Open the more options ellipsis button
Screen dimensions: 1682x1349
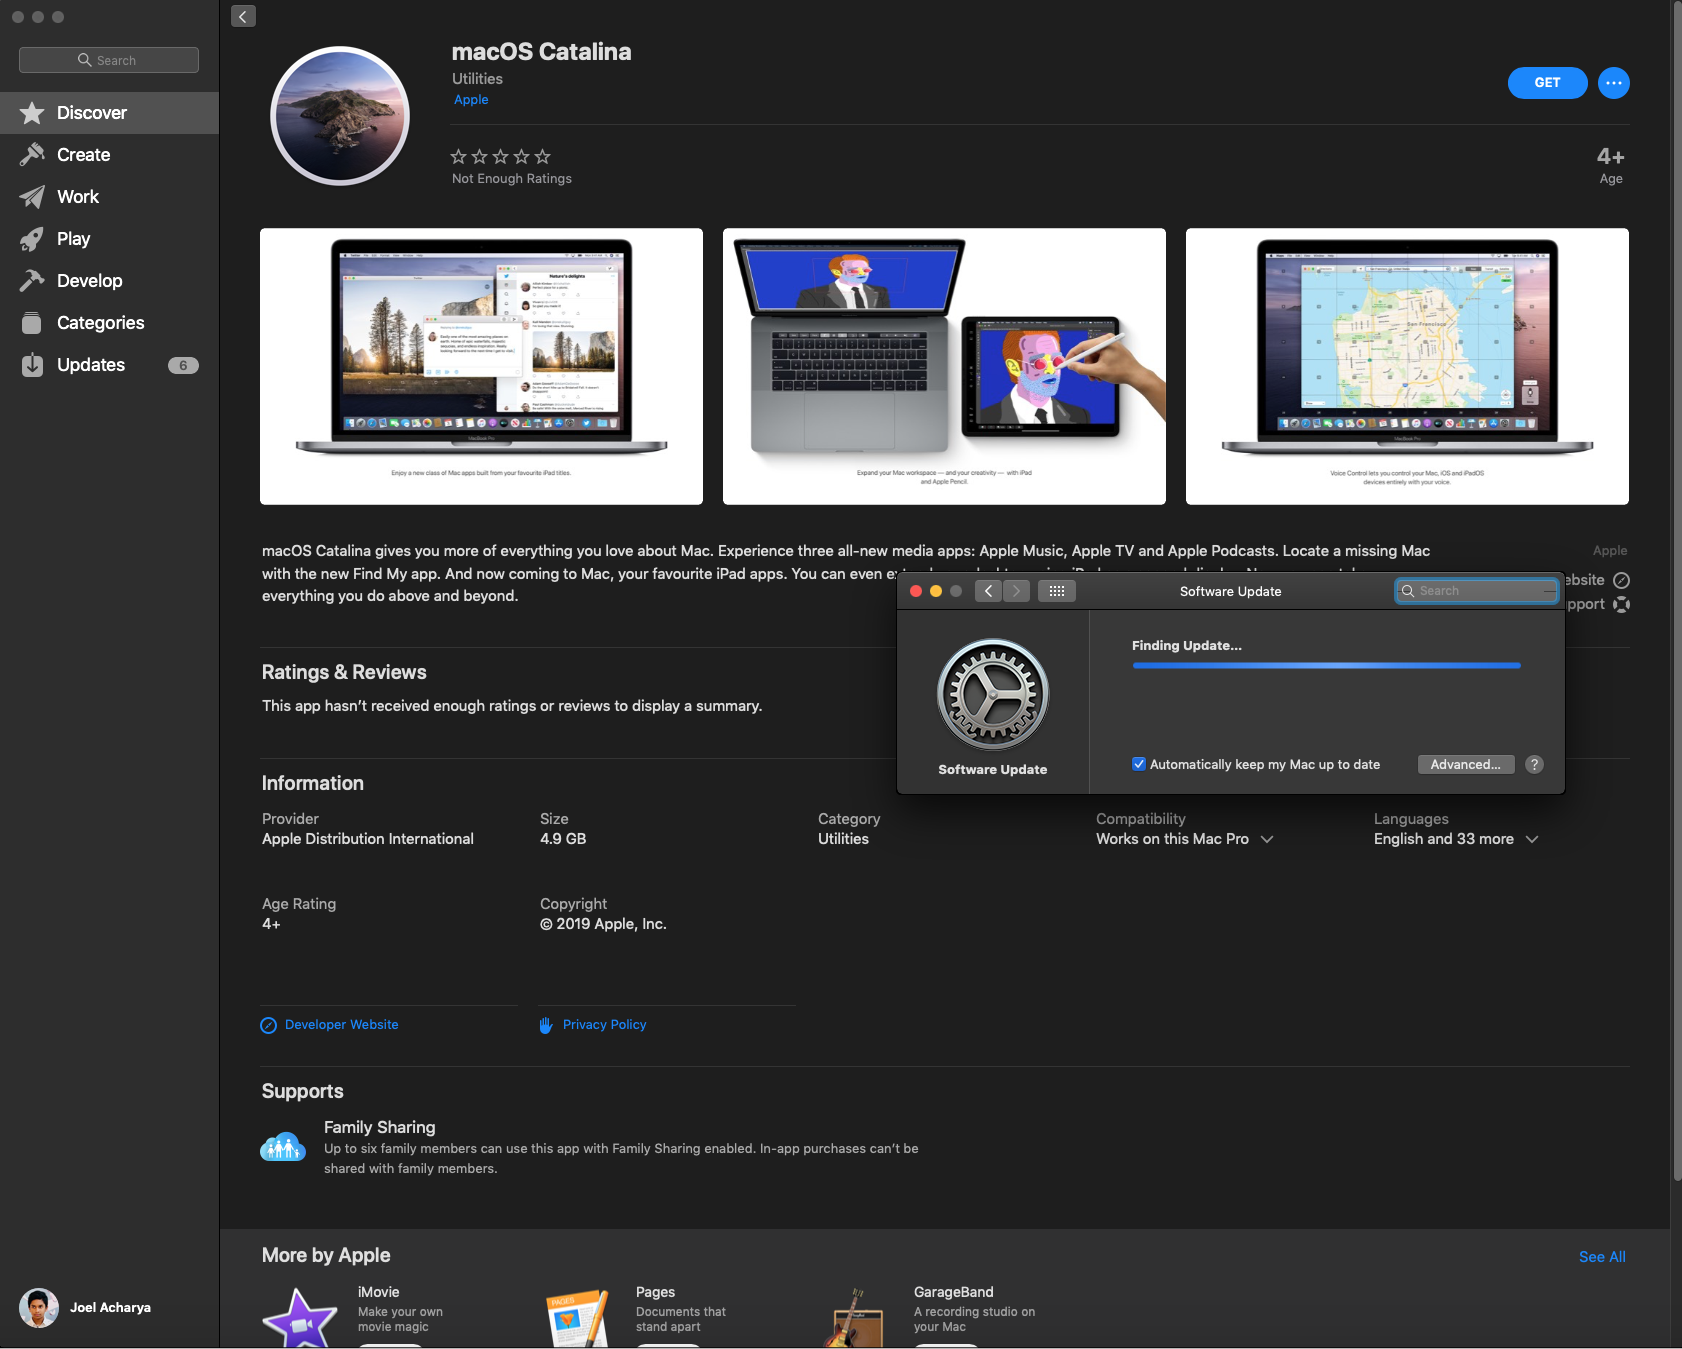[x=1613, y=83]
